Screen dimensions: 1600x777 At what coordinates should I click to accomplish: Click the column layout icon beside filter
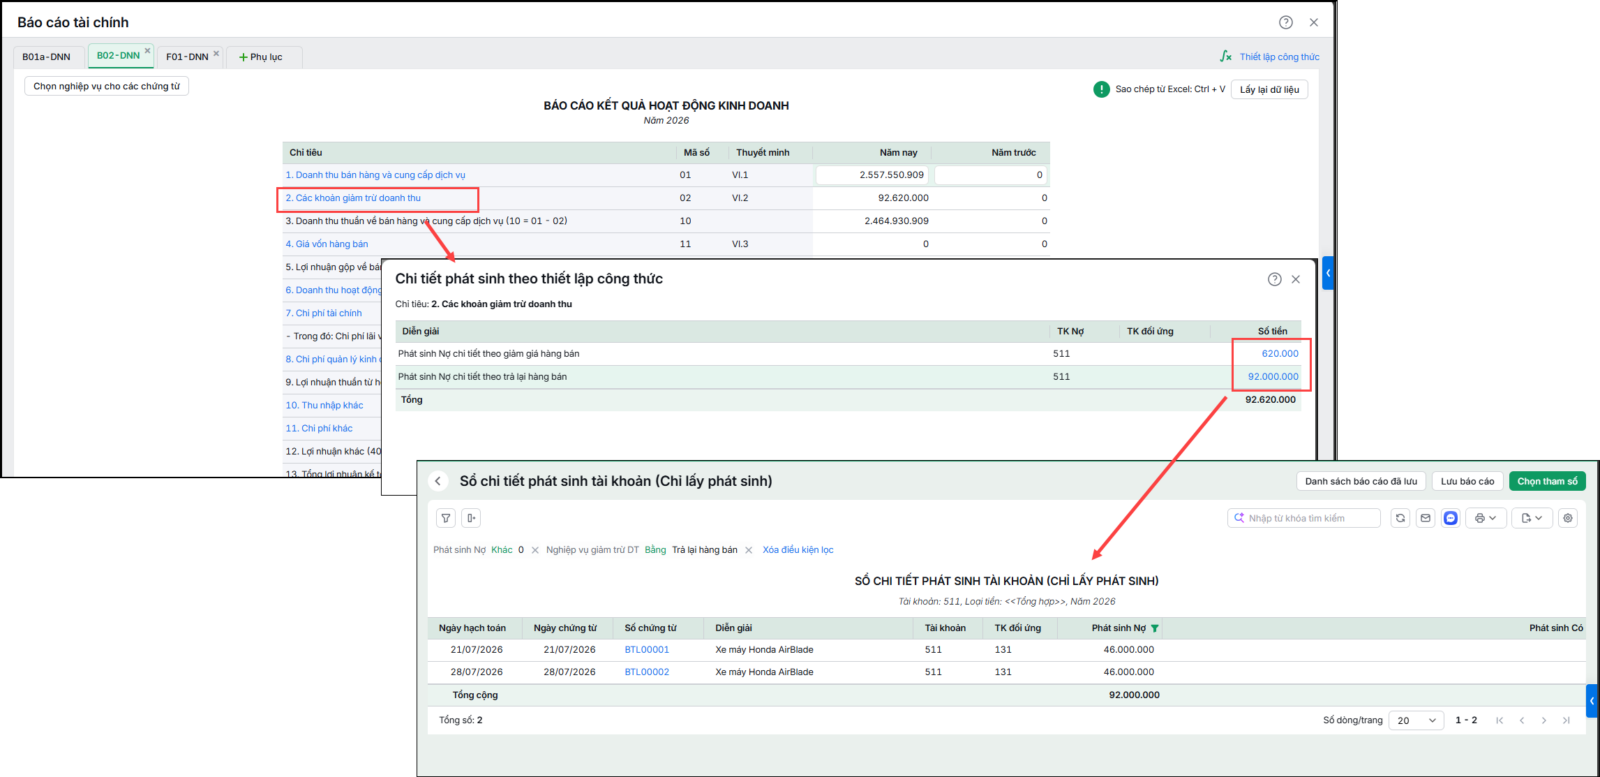471,518
